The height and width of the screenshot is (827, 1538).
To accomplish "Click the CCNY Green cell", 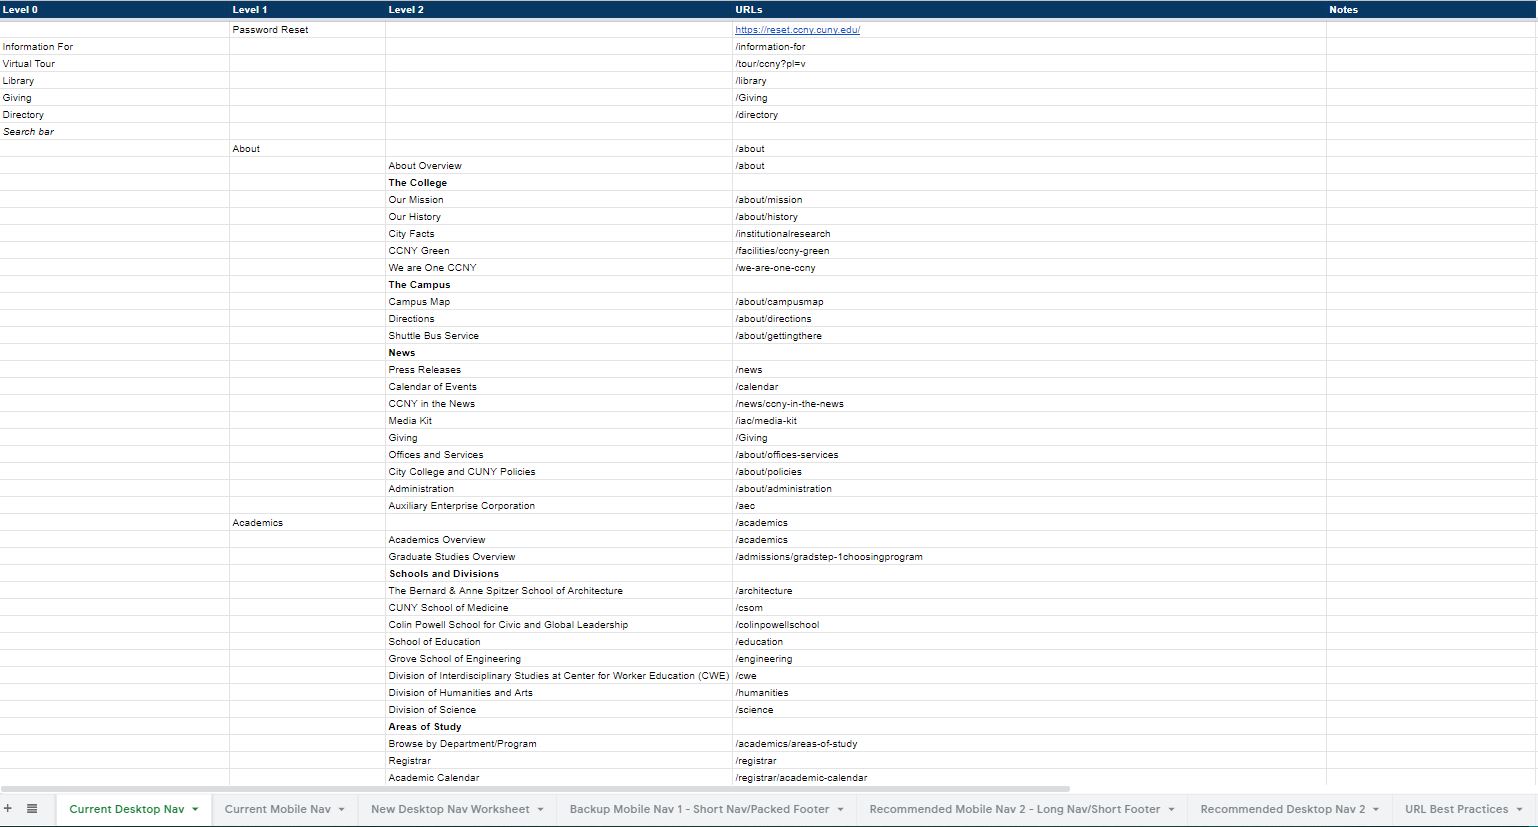I will (559, 251).
